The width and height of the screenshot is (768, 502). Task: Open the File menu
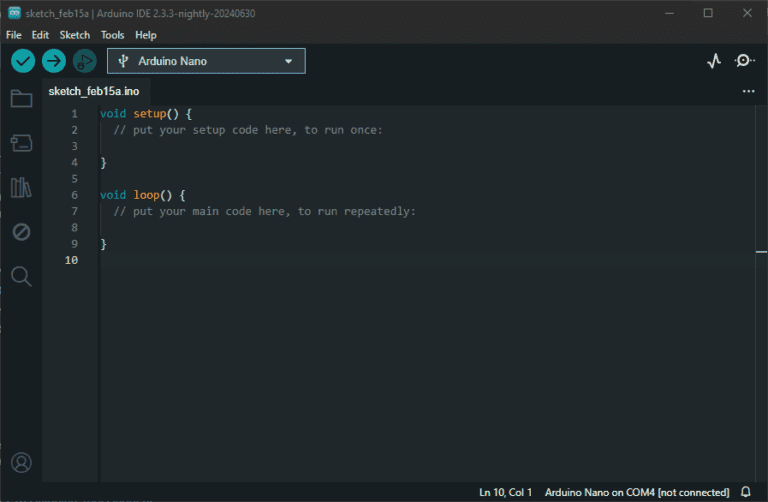point(14,35)
